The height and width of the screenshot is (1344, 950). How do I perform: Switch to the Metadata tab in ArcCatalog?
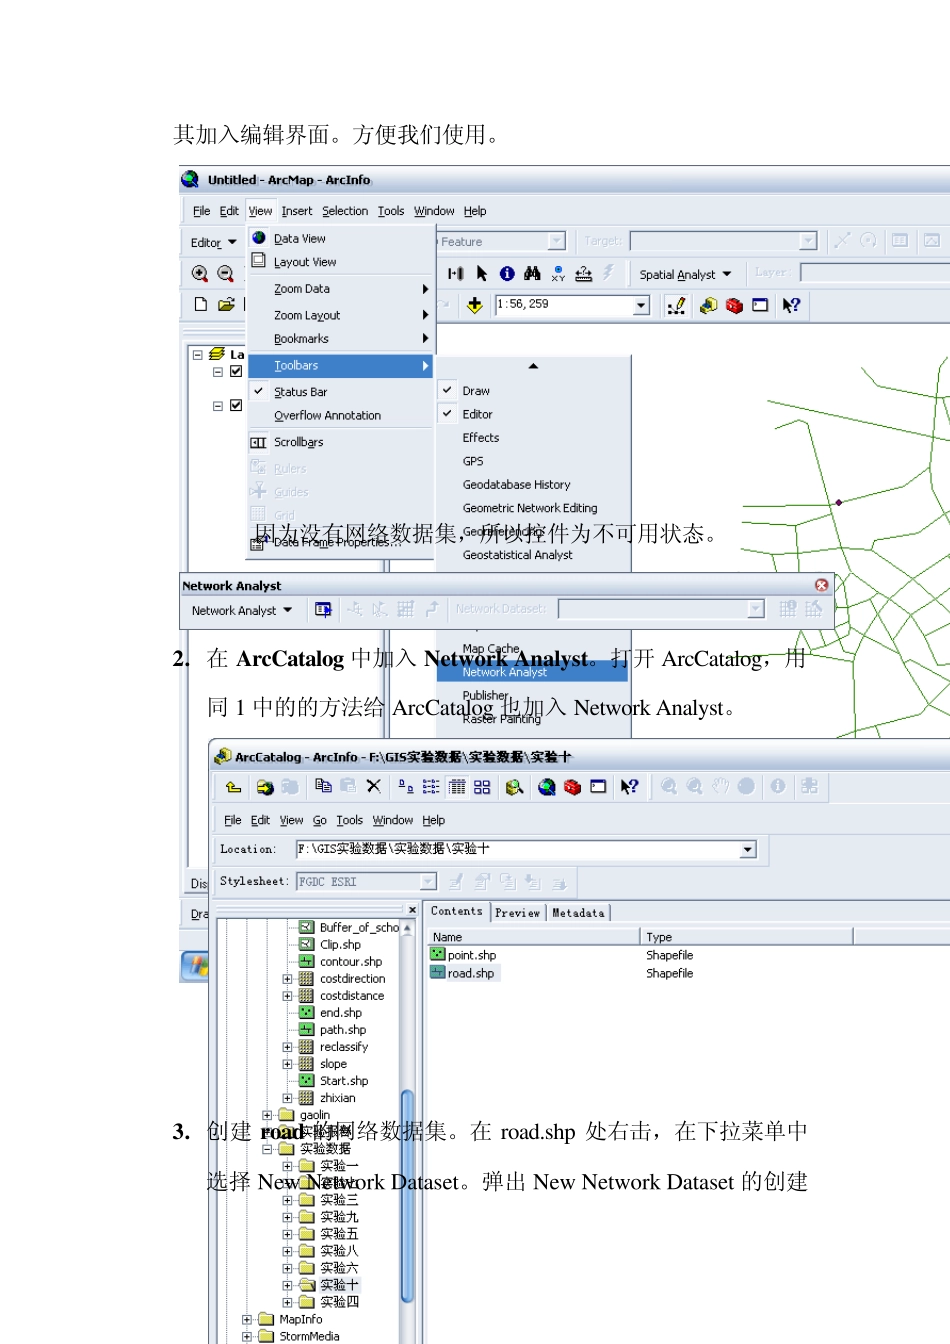pyautogui.click(x=578, y=912)
